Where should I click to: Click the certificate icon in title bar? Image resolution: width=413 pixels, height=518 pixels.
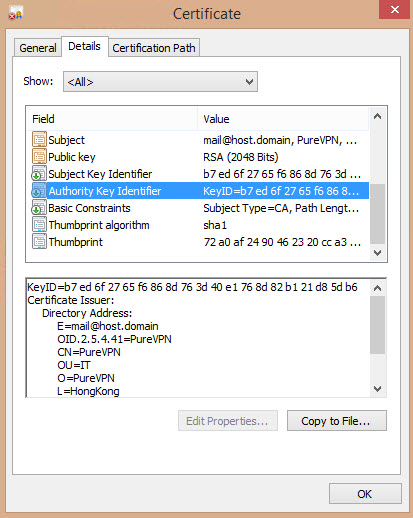15,14
